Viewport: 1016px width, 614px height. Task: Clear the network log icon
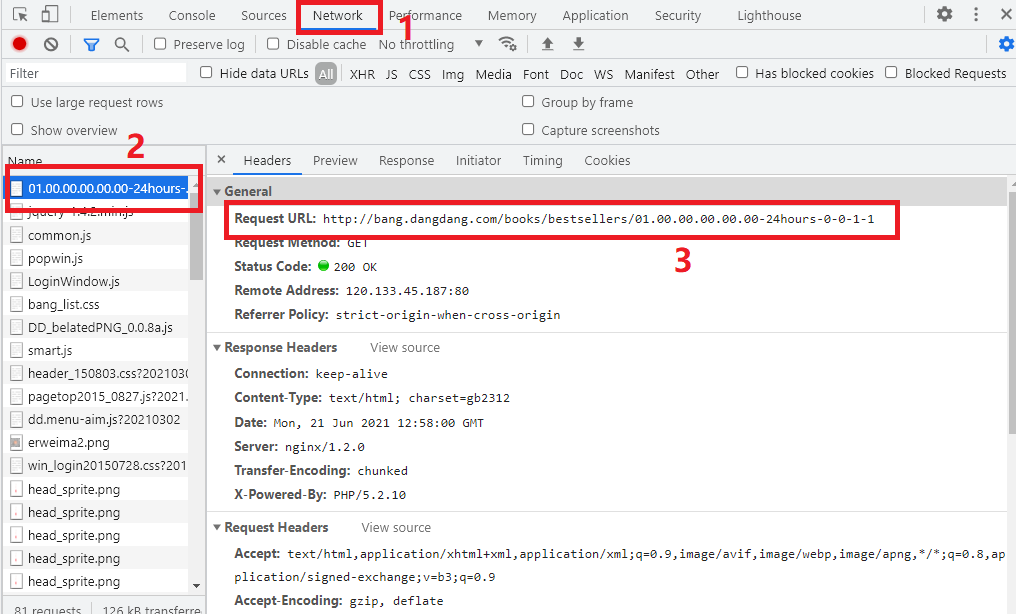click(51, 44)
